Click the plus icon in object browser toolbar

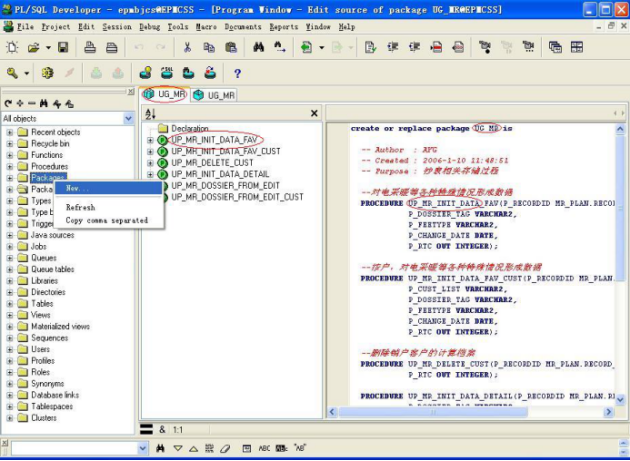(20, 104)
